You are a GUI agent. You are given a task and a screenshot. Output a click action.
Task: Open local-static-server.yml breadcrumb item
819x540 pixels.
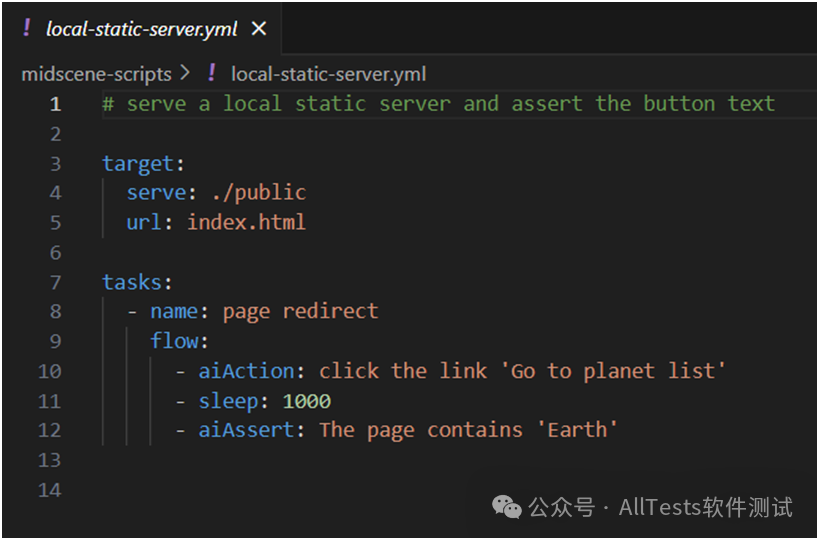click(x=329, y=74)
